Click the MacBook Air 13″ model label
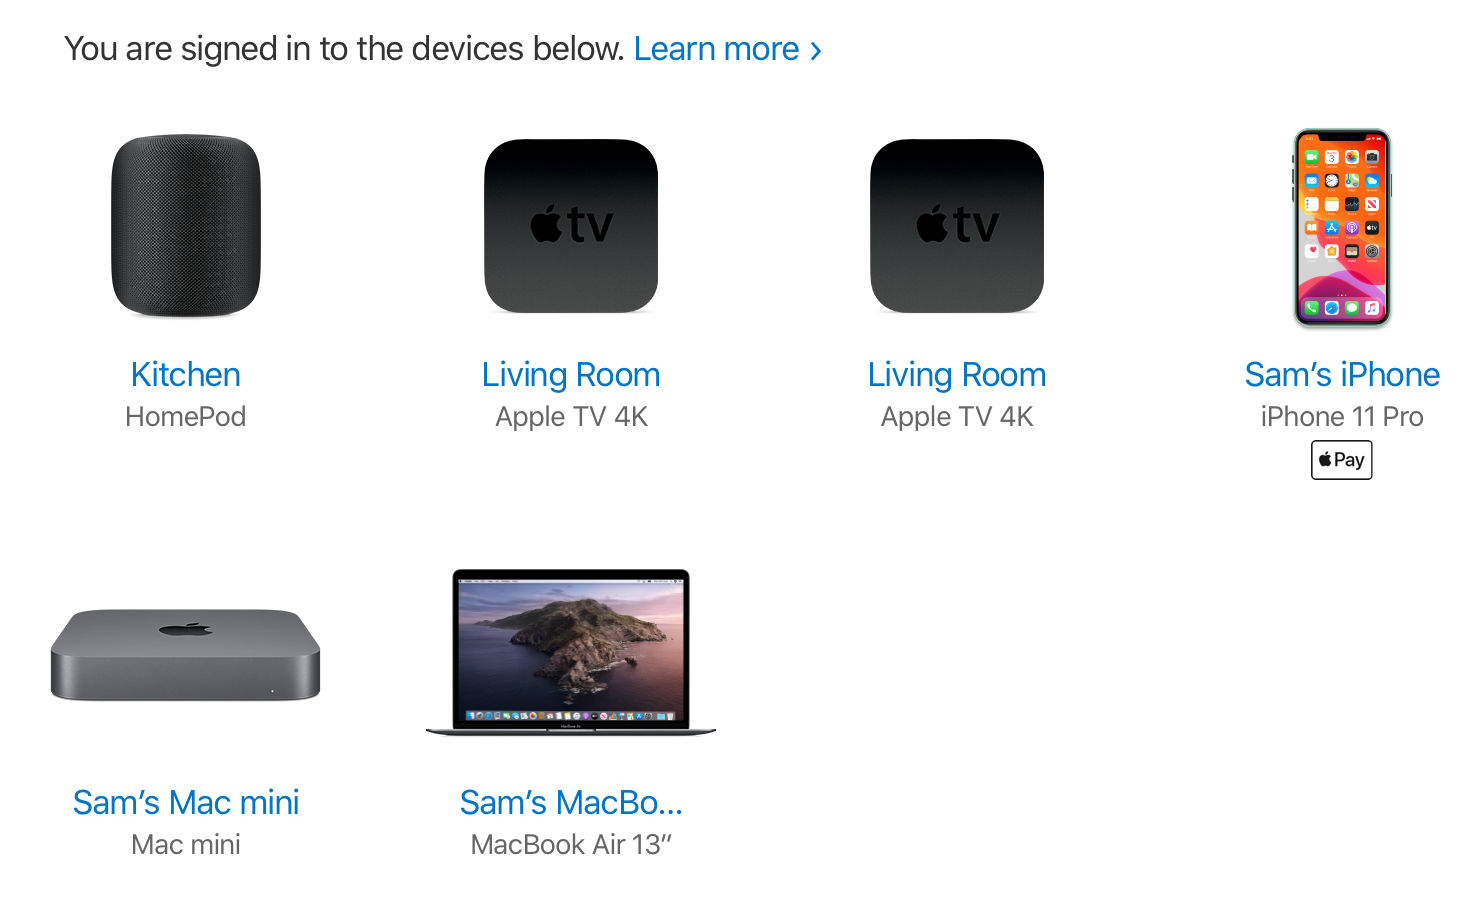This screenshot has width=1482, height=906. tap(571, 845)
